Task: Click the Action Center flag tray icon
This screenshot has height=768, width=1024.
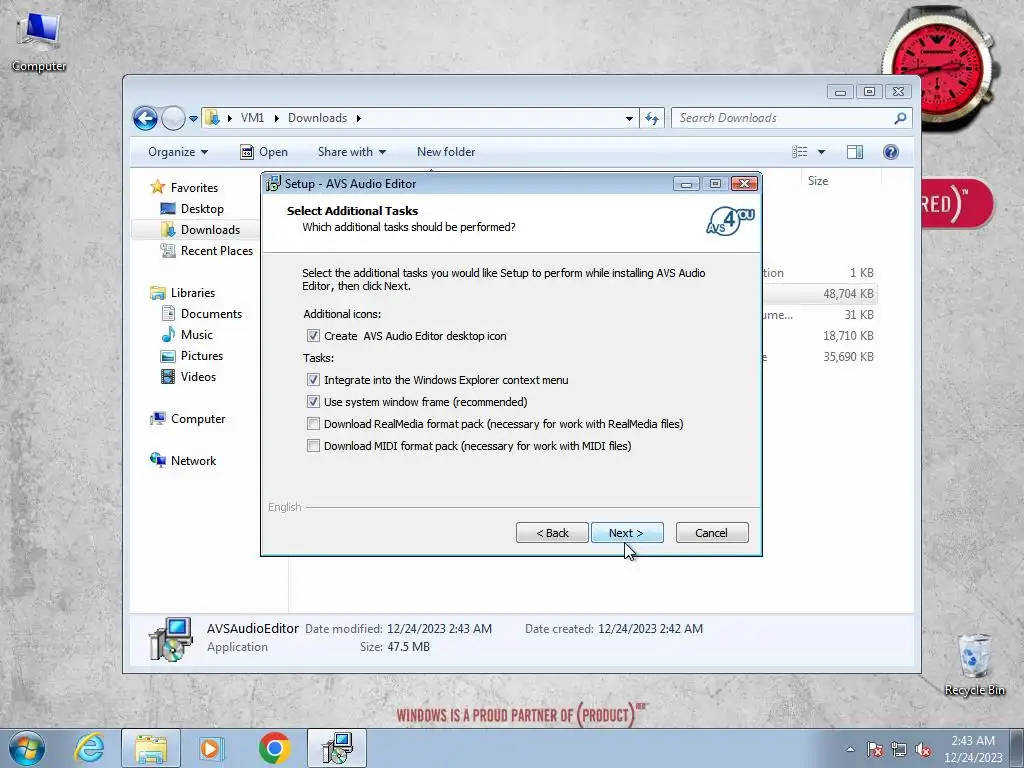Action: [875, 750]
